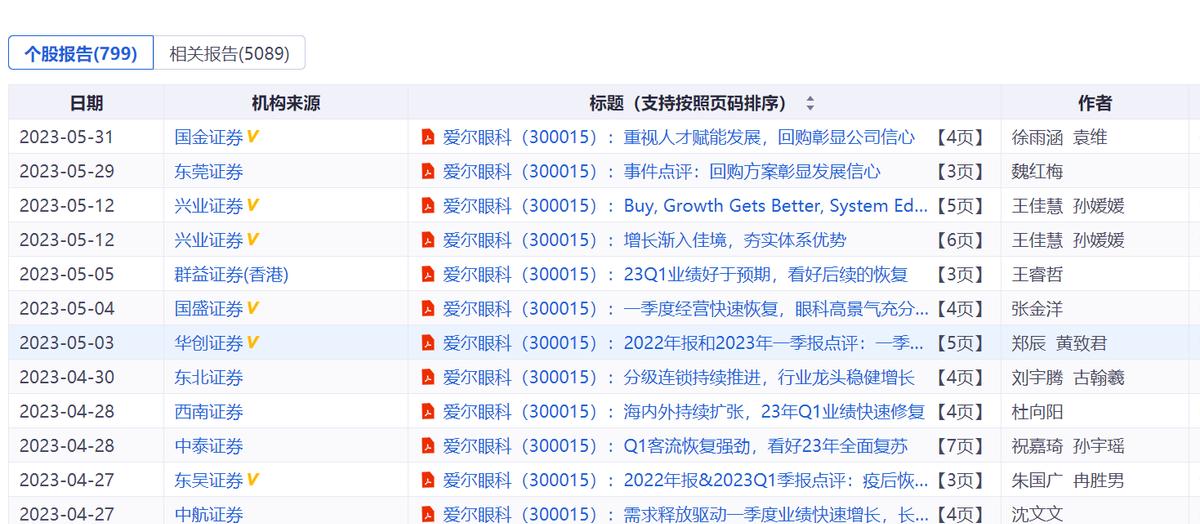Open 国盛证券 institution link
This screenshot has height=524, width=1200.
[x=209, y=308]
